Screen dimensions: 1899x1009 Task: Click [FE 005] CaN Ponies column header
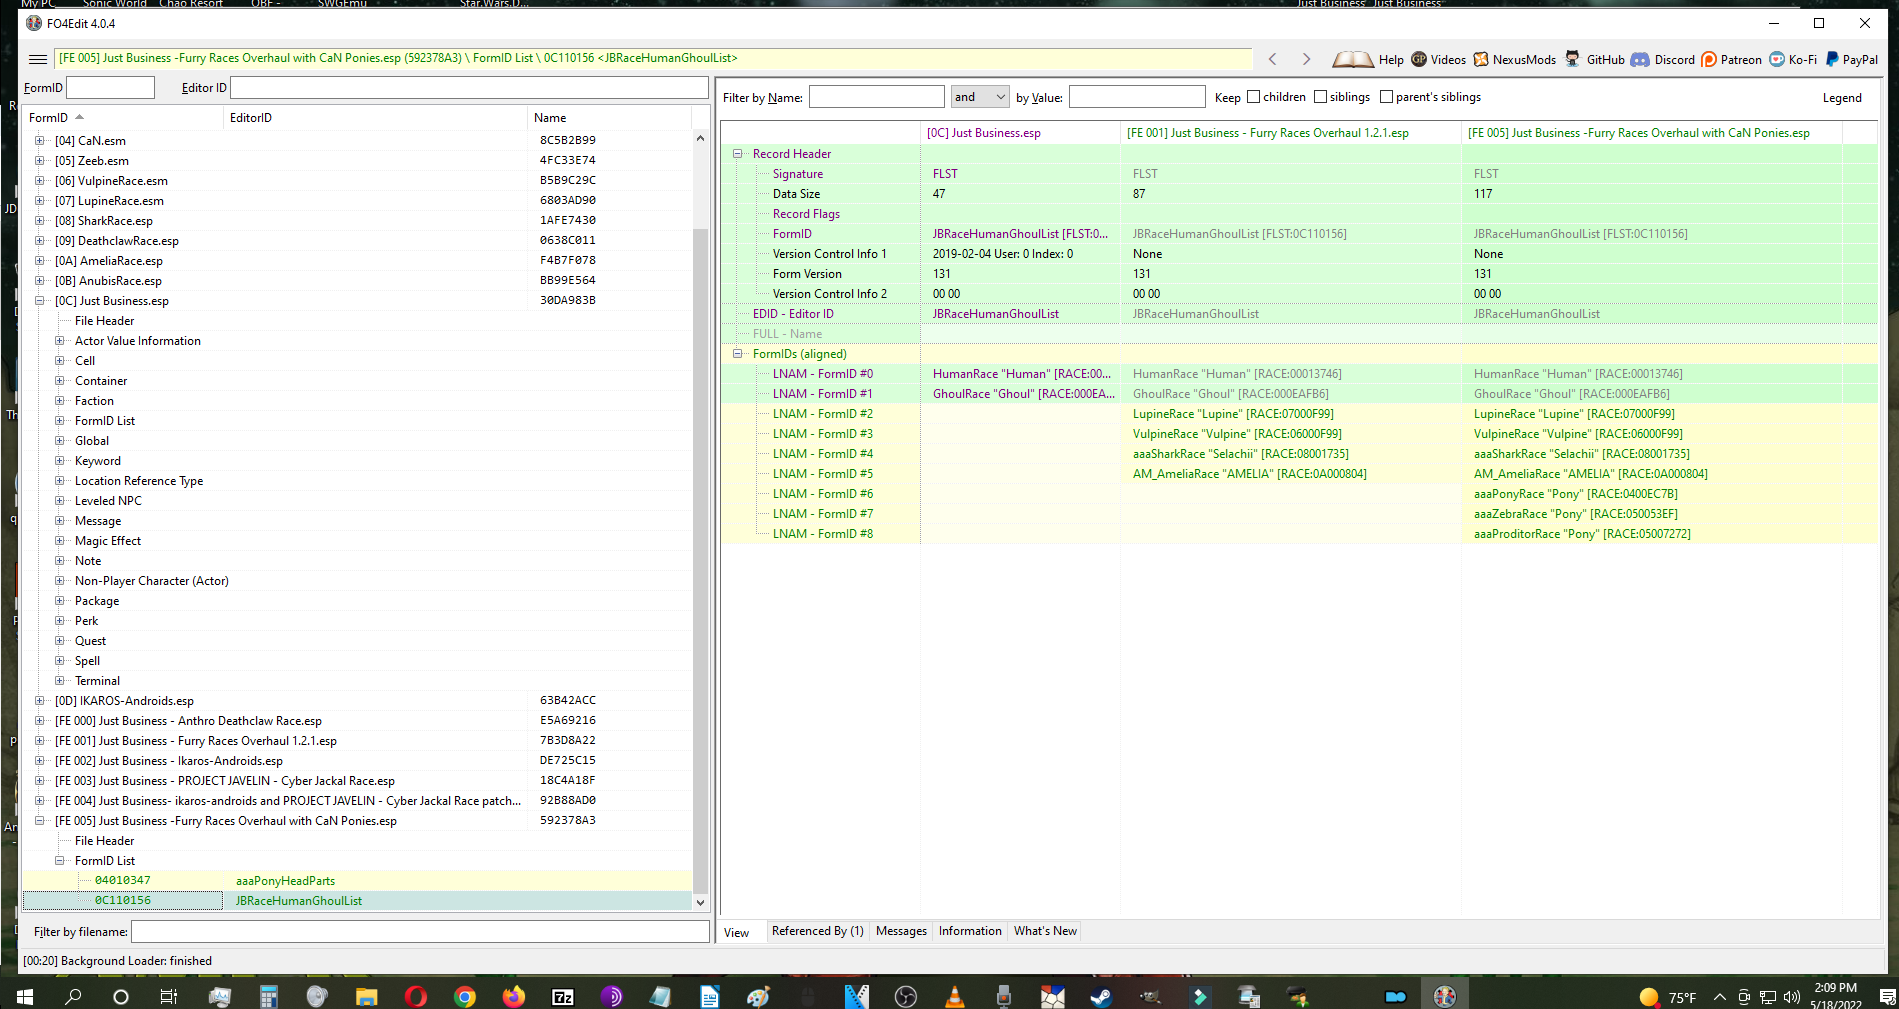click(1651, 133)
